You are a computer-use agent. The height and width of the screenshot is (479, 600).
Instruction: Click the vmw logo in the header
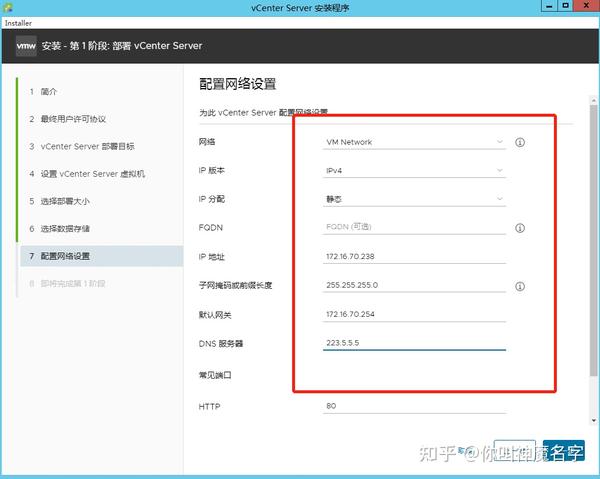(x=26, y=46)
